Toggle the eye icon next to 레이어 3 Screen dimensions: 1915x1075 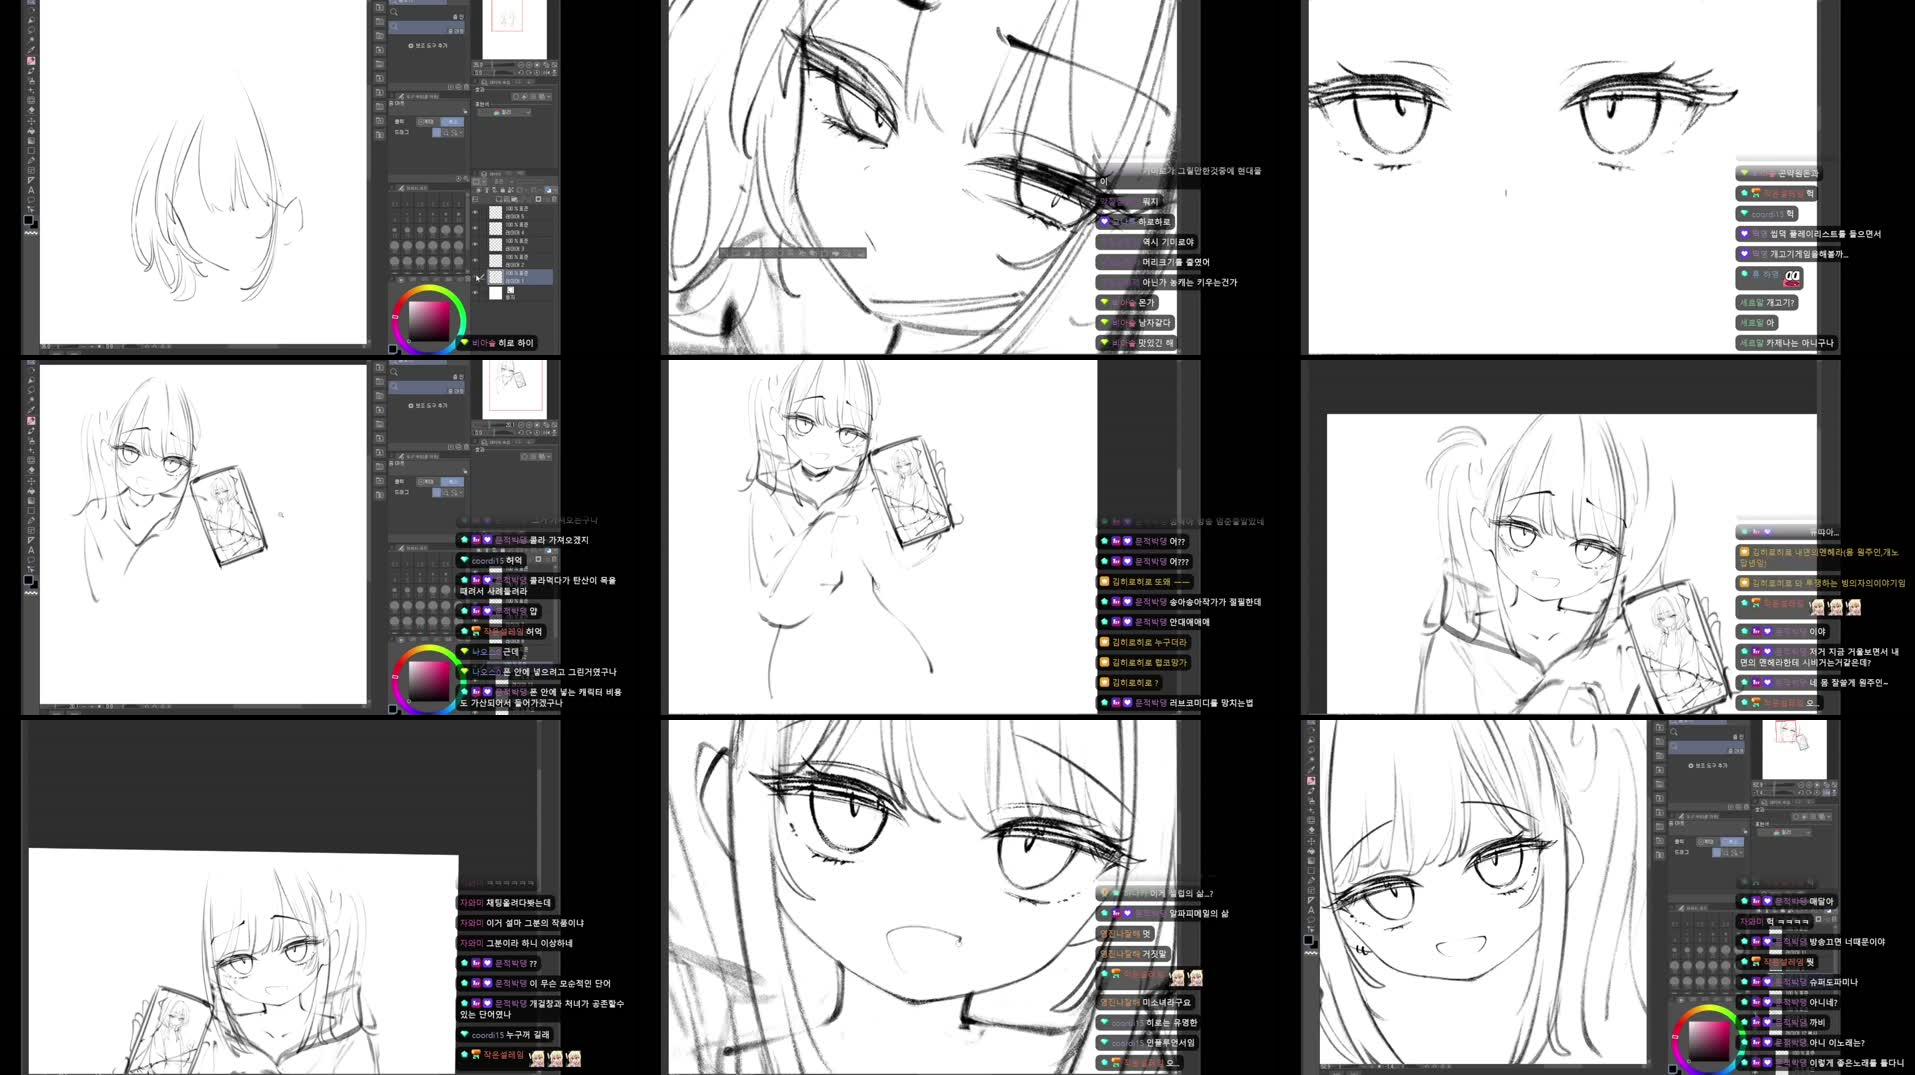(474, 244)
